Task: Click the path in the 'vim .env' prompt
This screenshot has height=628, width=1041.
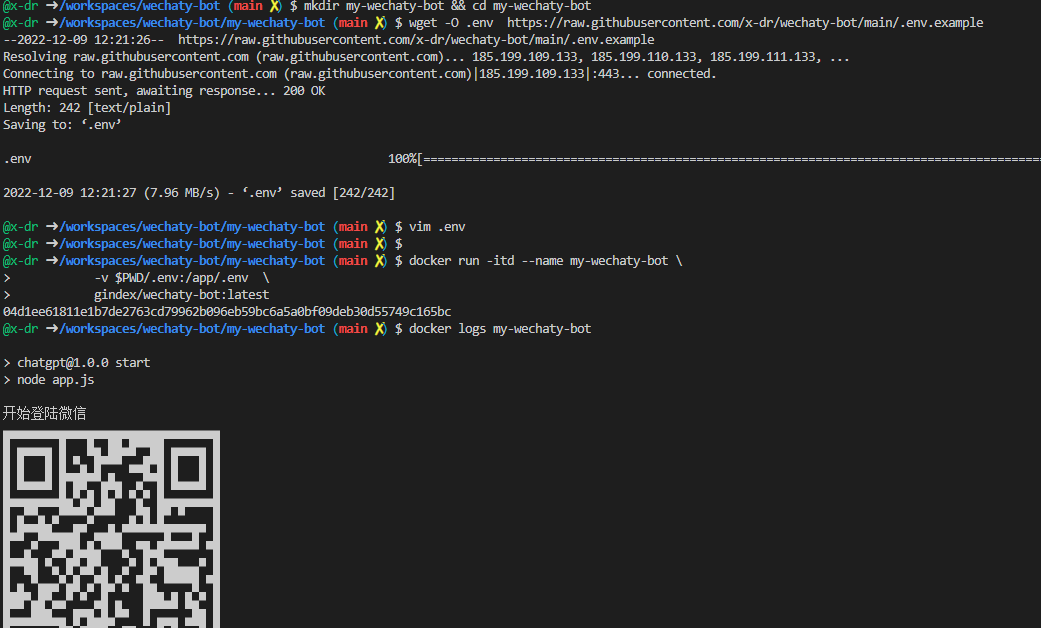Action: point(192,226)
